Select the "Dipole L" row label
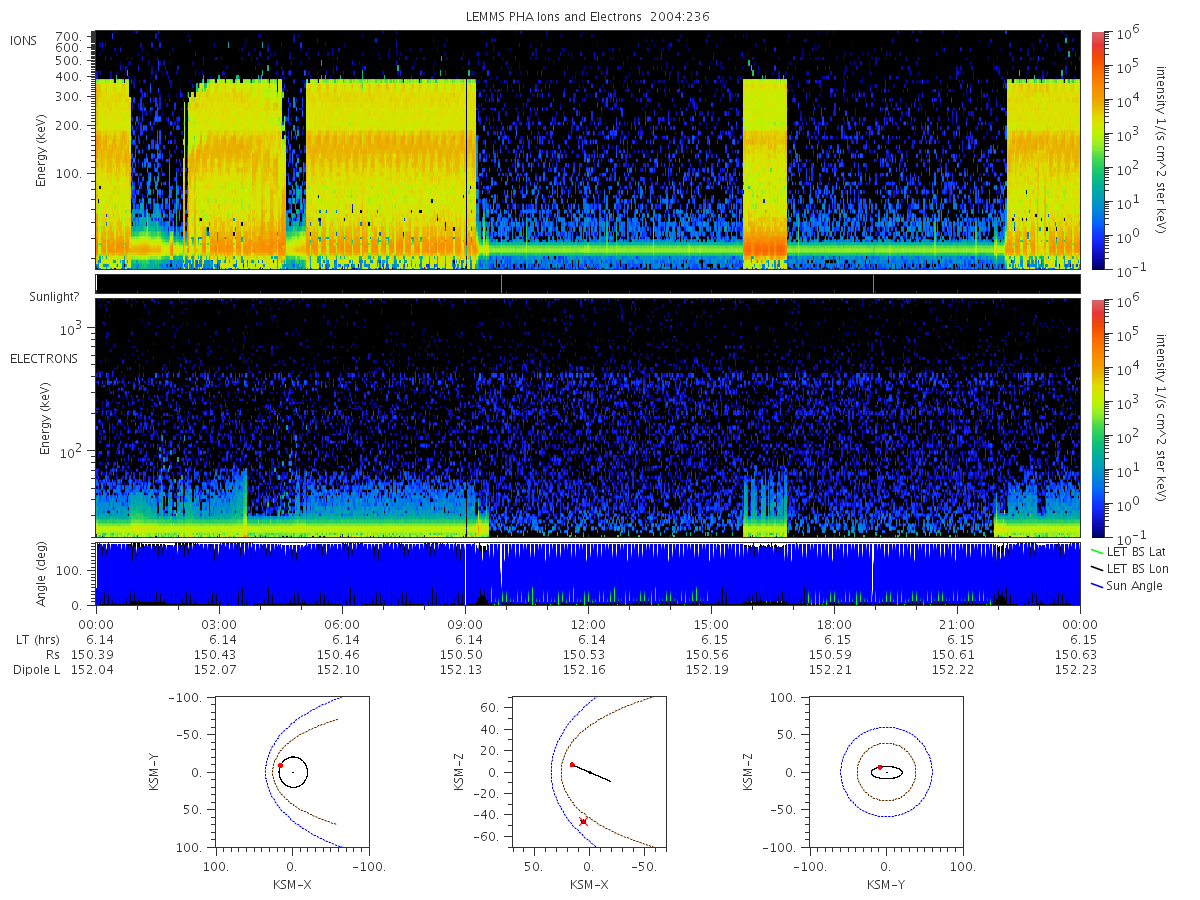 (37, 669)
